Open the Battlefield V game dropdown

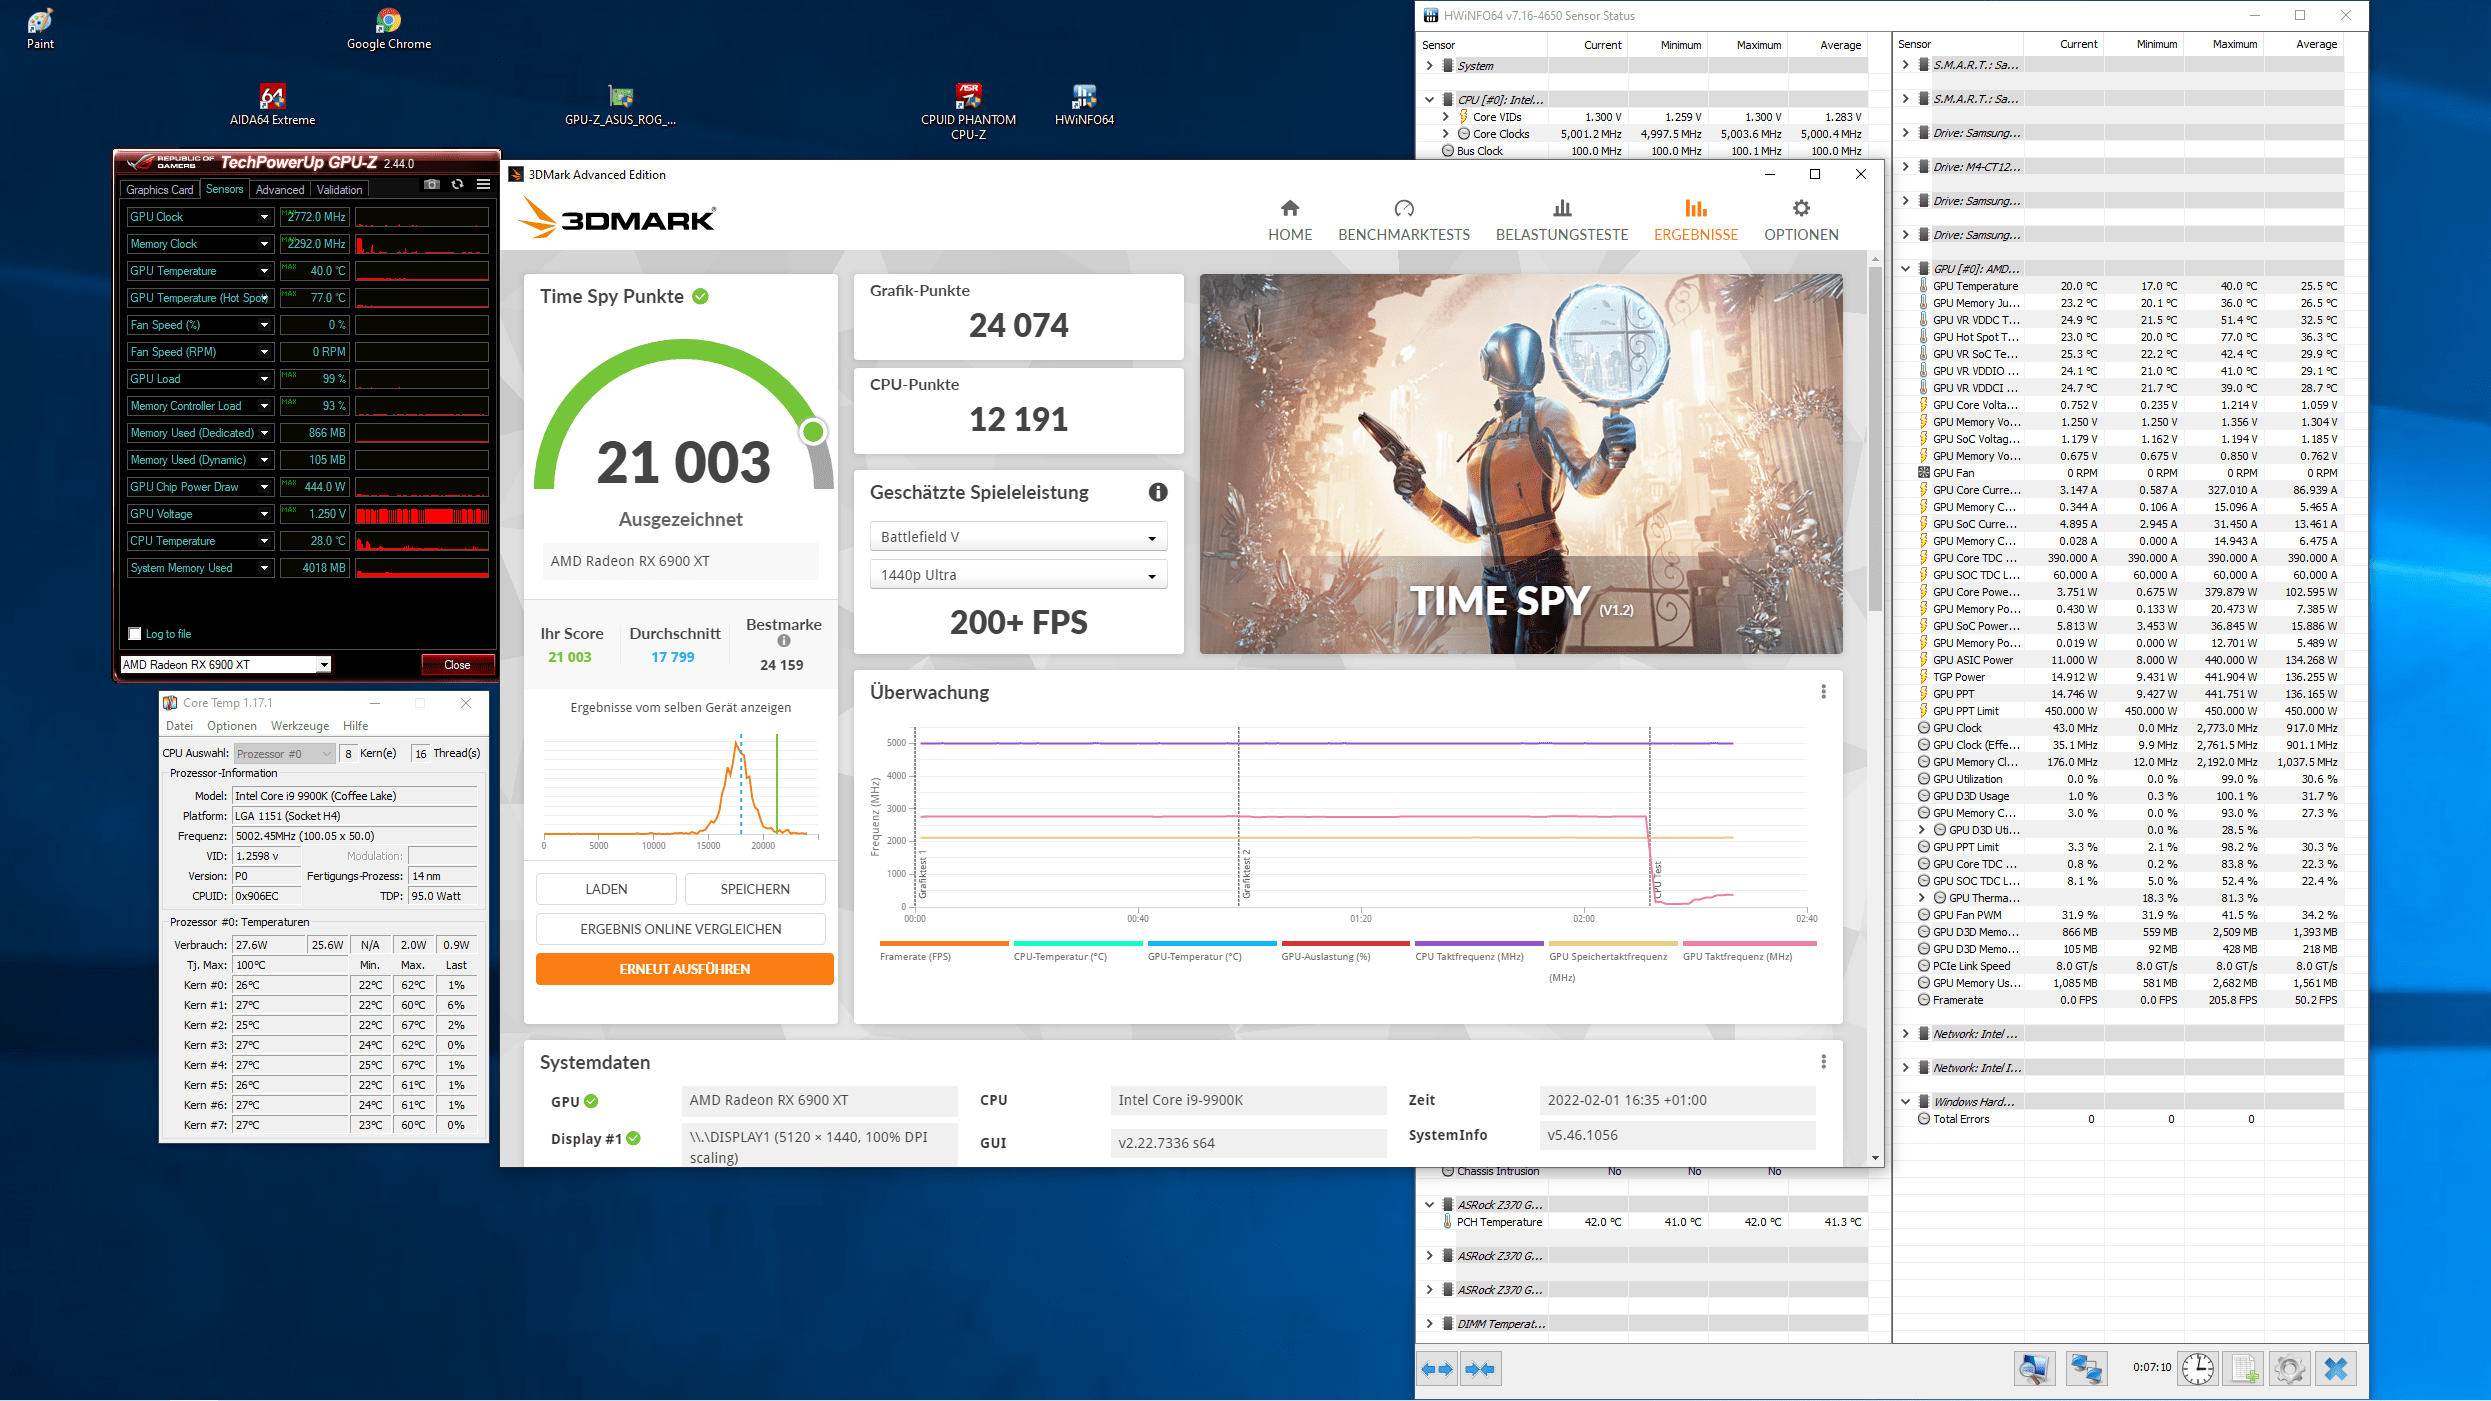tap(1018, 537)
